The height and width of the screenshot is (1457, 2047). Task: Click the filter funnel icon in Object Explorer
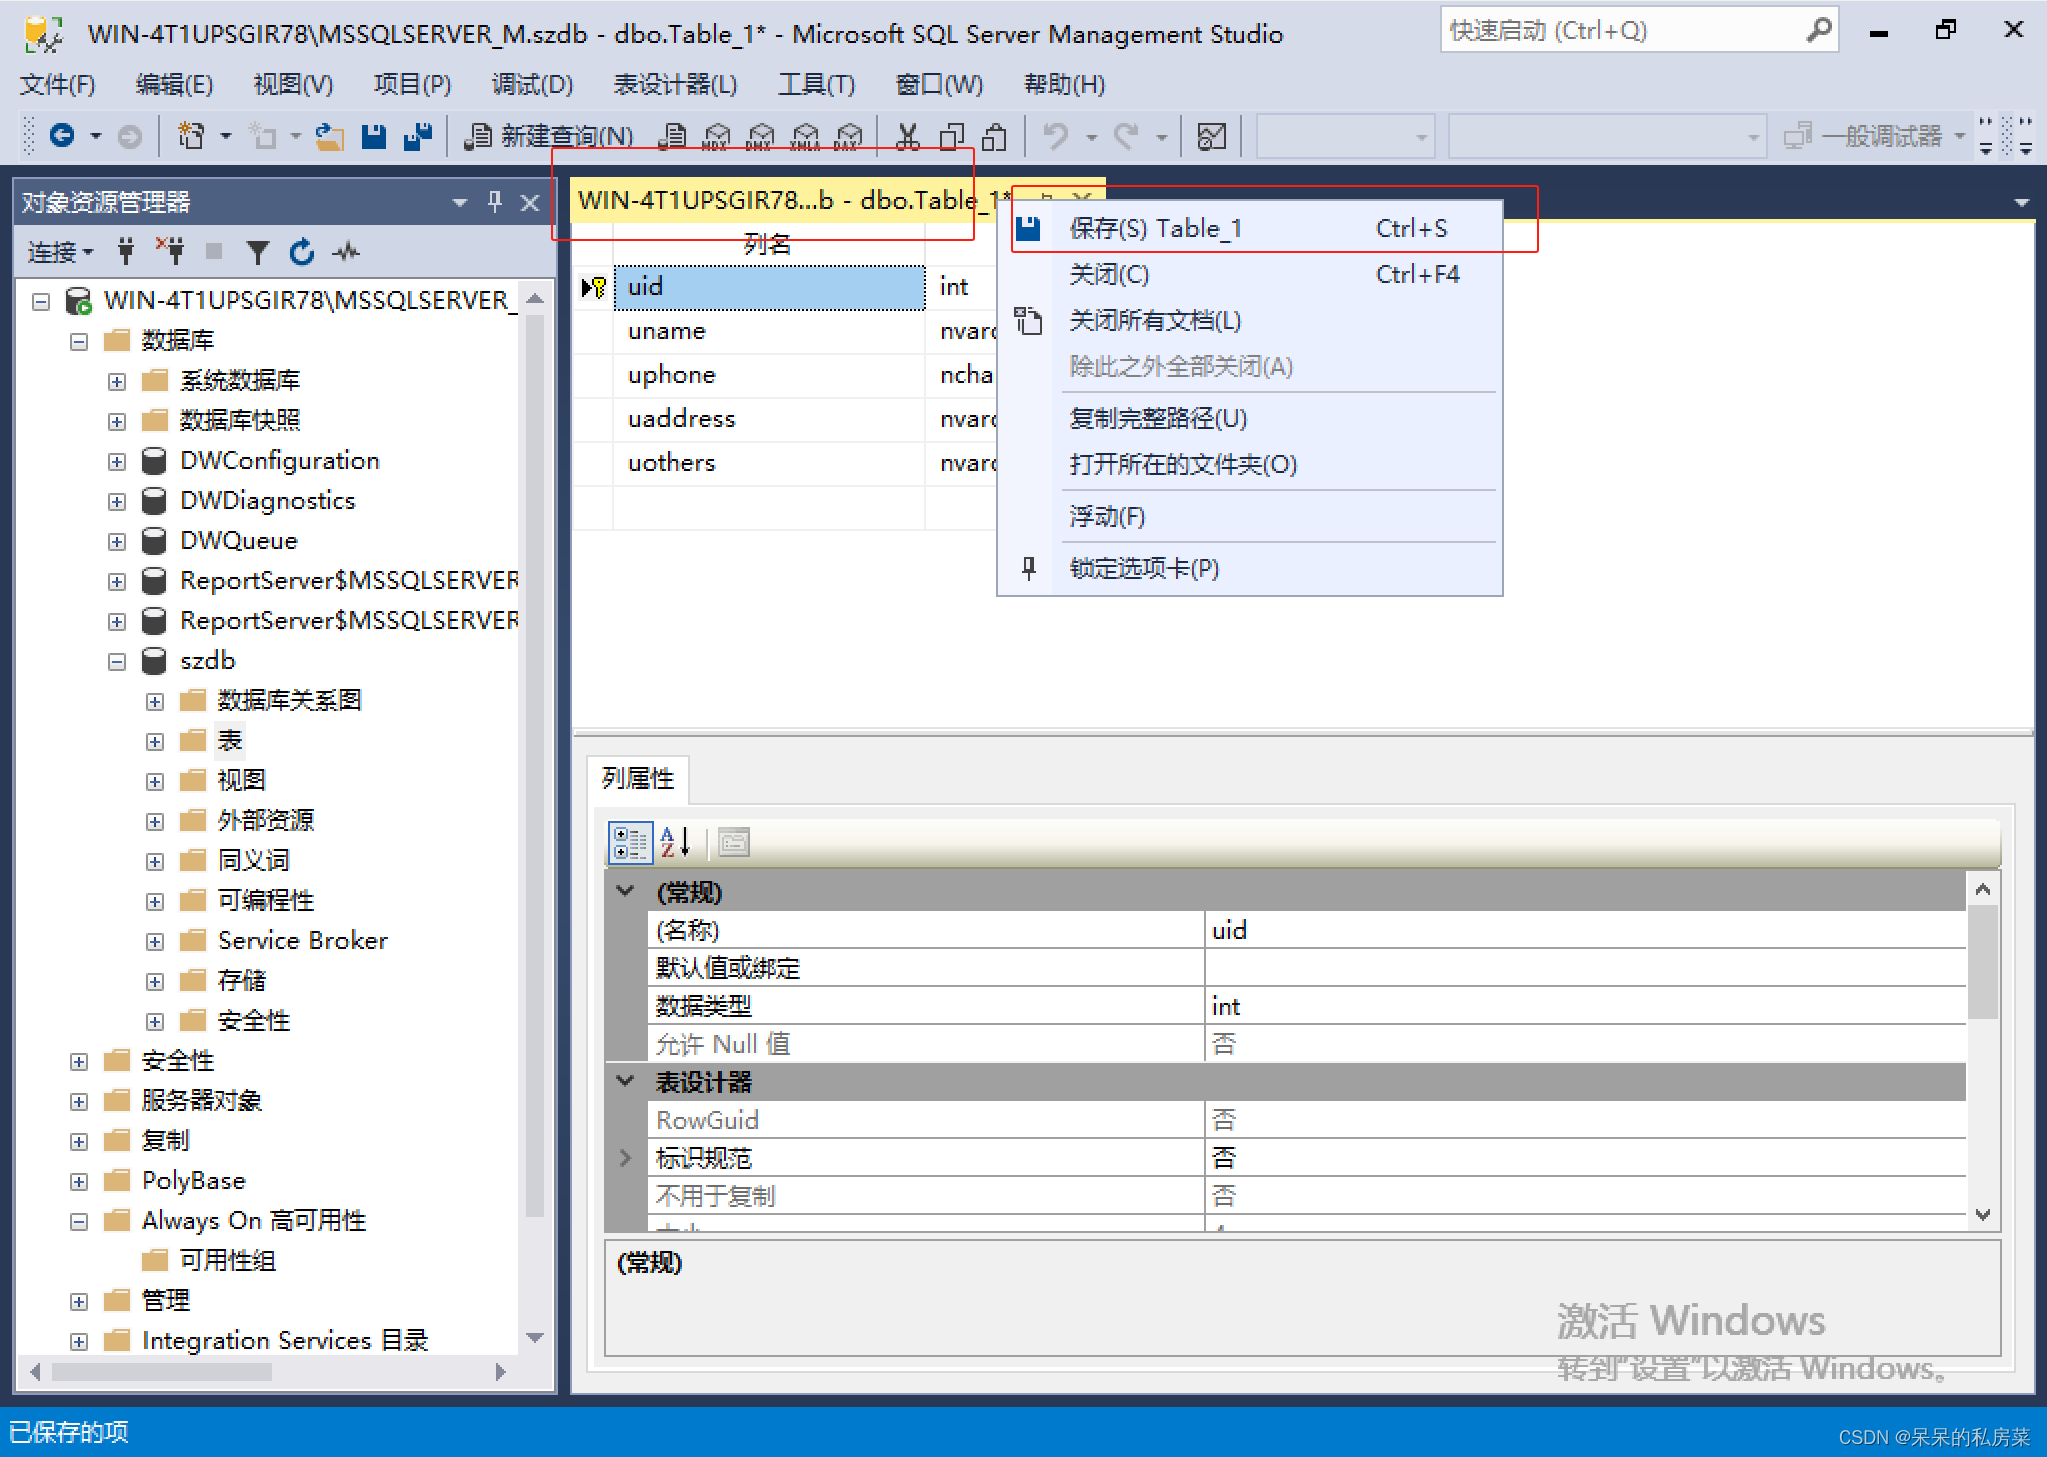click(257, 252)
